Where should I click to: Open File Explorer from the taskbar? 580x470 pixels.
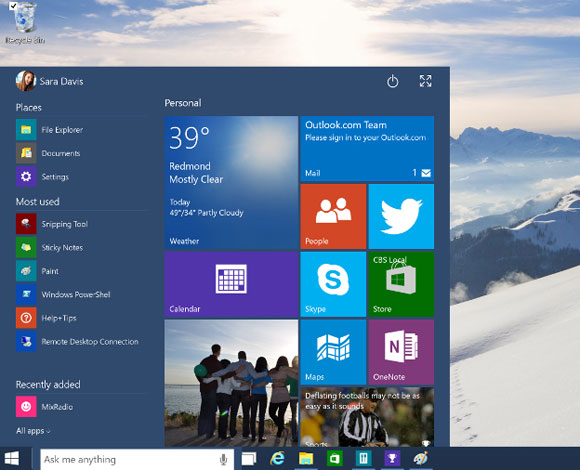click(306, 459)
